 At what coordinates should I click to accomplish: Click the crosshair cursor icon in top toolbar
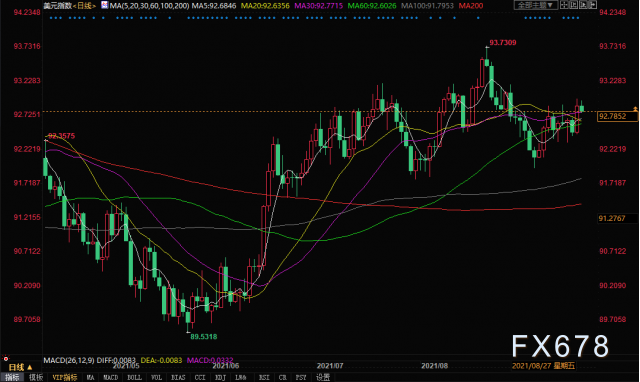pos(564,5)
